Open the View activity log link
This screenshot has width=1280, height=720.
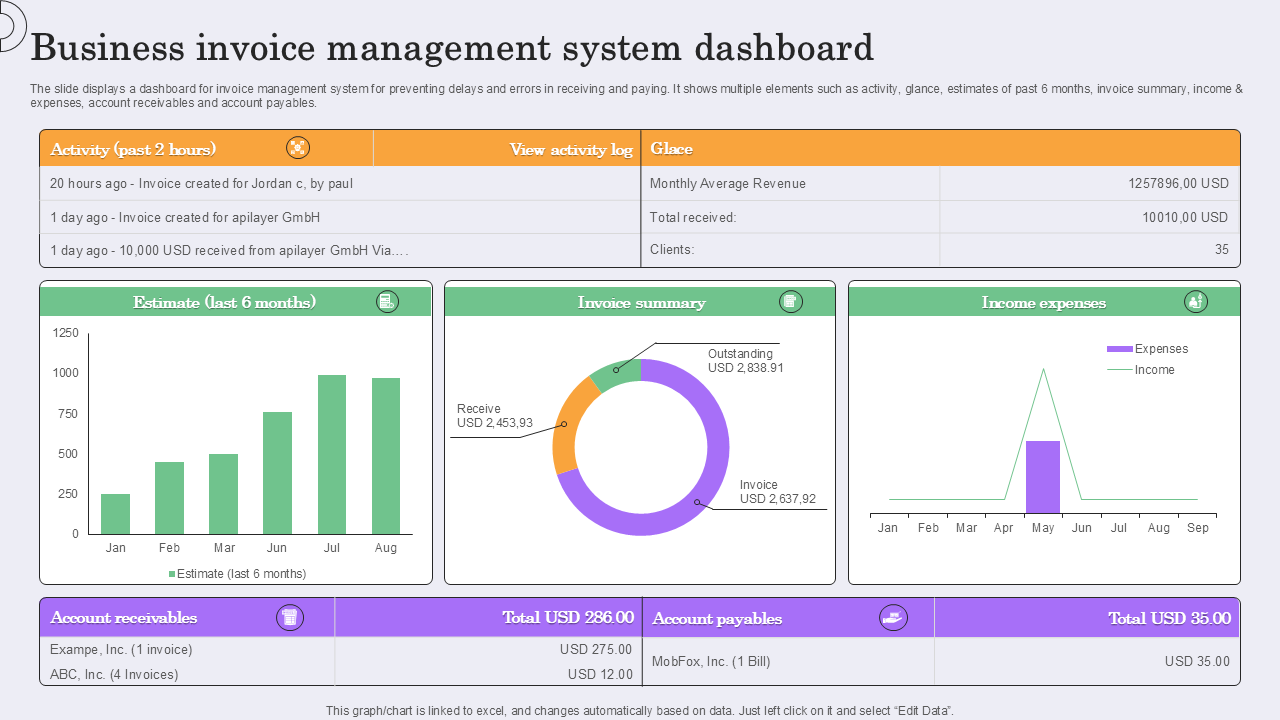tap(571, 149)
